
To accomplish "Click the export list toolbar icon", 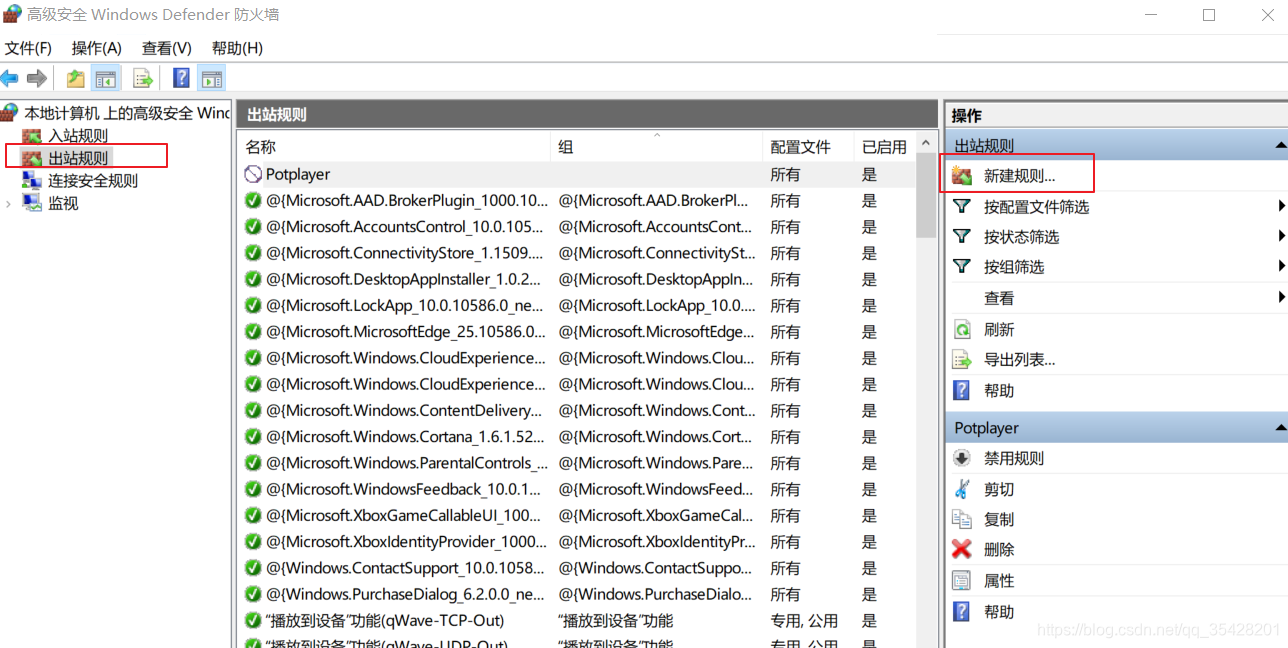I will tap(143, 78).
